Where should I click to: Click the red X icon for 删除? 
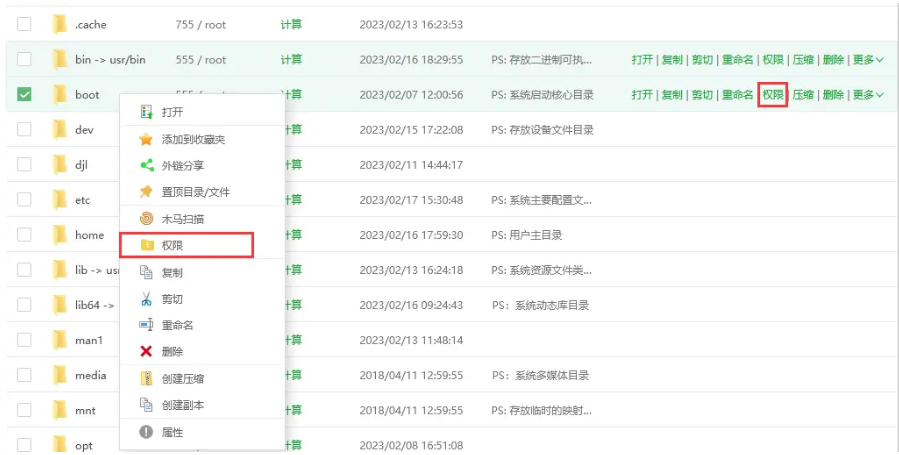146,351
